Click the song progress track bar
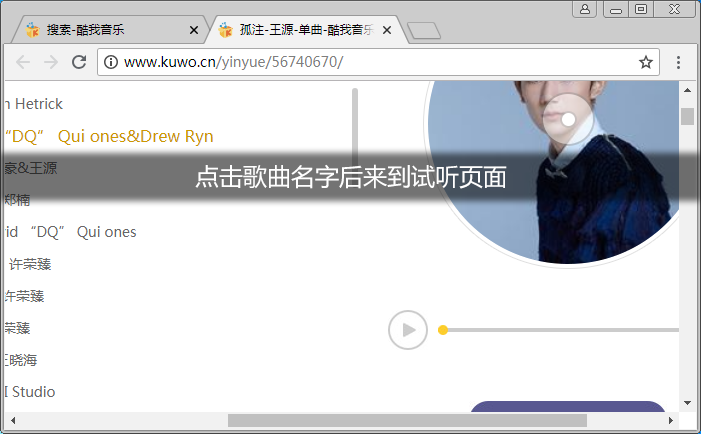 click(561, 330)
